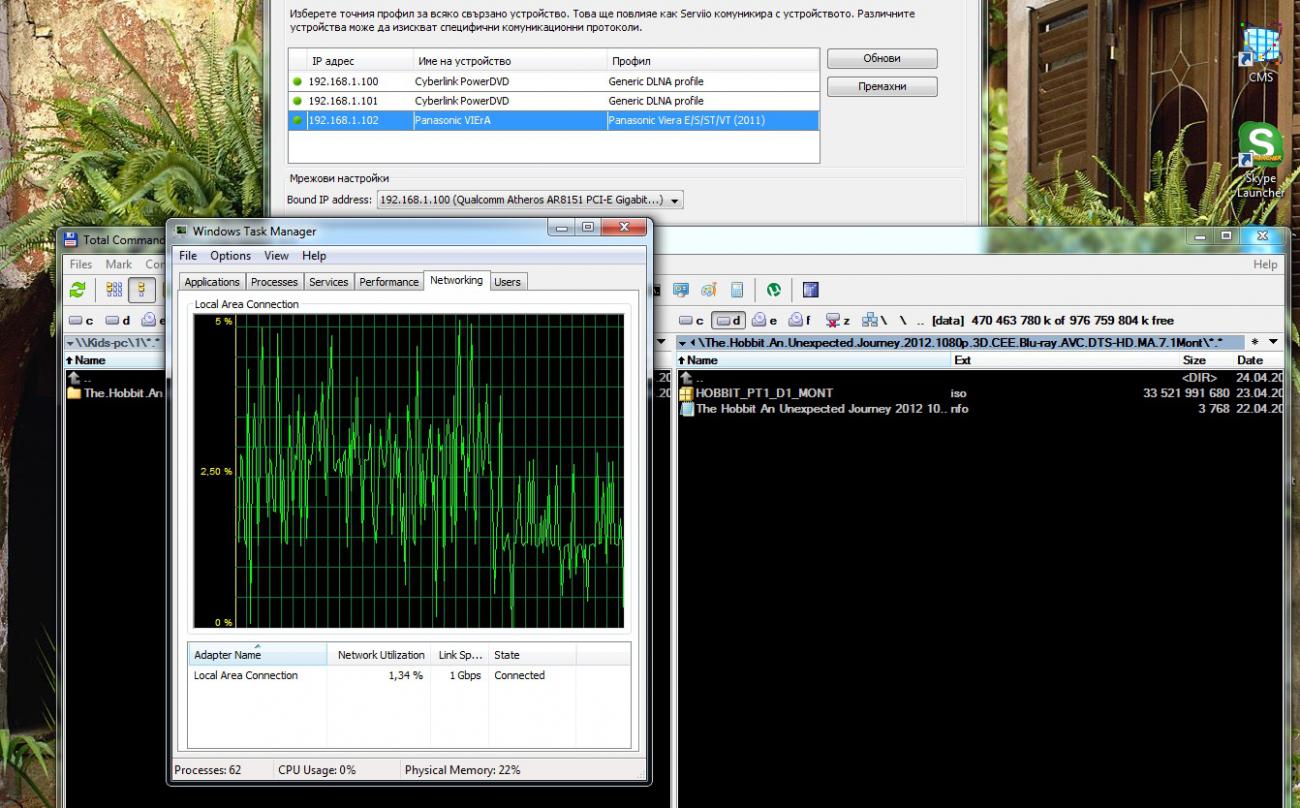Select device row 192.168.1.101 Cyberlink PowerDVD
Image resolution: width=1300 pixels, height=808 pixels.
pyautogui.click(x=554, y=101)
